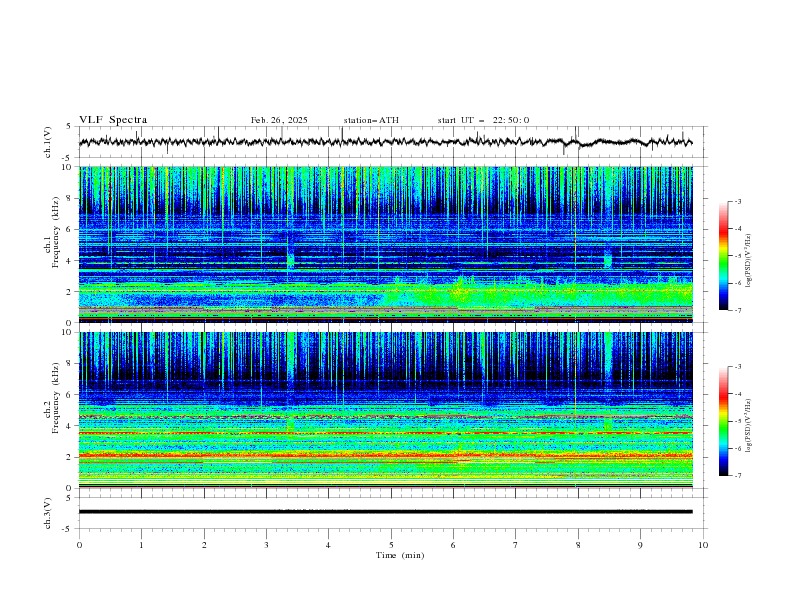Viewport: 792px width, 612px height.
Task: Click the "-3" label on ch.1 colorbar
Action: (x=738, y=201)
